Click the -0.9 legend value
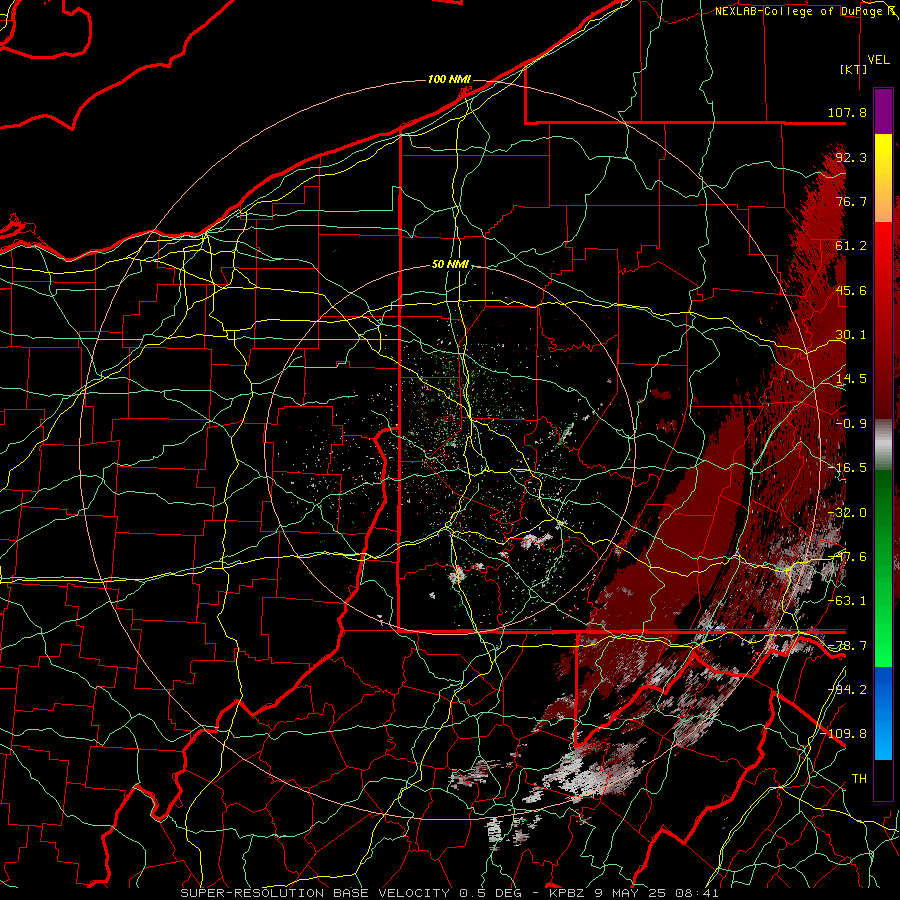Viewport: 900px width, 900px height. pos(851,424)
